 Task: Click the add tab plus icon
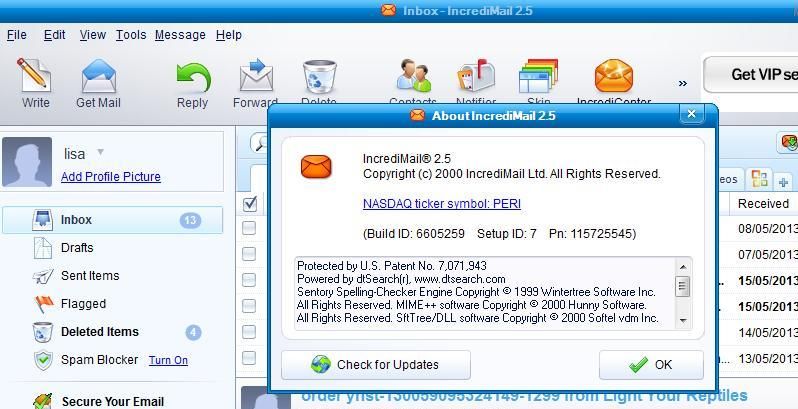[784, 181]
